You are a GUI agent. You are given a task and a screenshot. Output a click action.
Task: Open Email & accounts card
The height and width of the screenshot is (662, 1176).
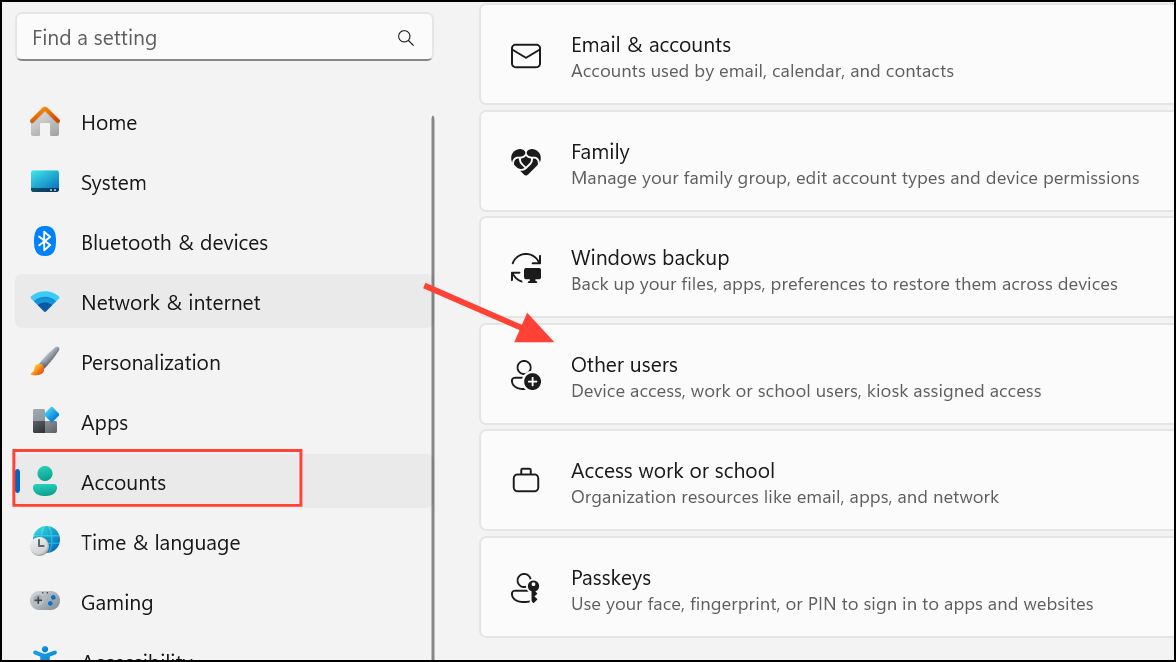(827, 55)
